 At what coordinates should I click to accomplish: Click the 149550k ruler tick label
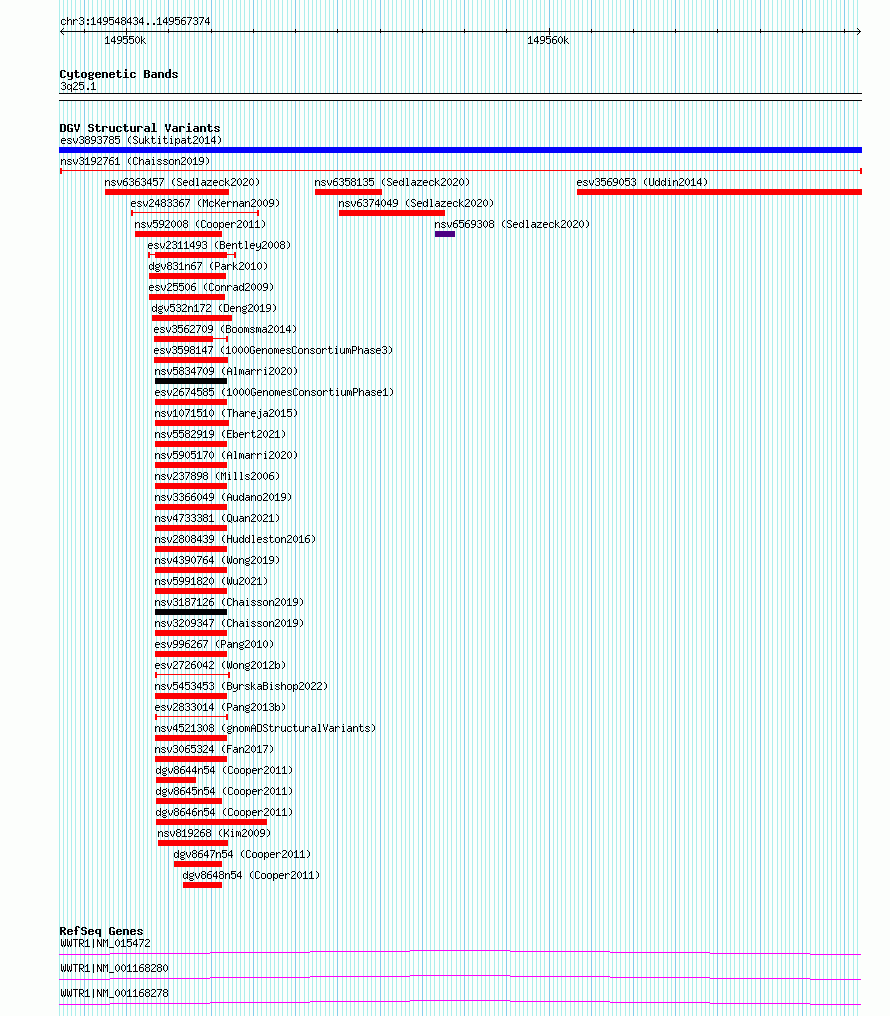[x=125, y=40]
